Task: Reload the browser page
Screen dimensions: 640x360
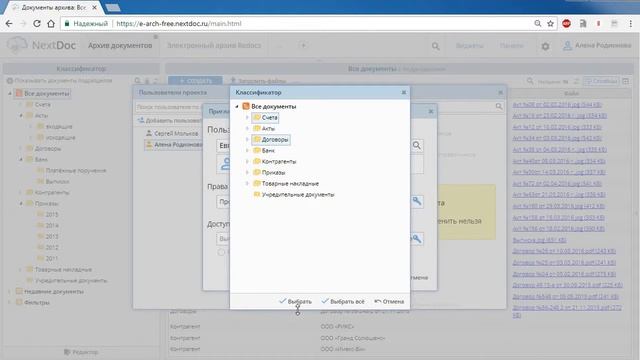Action: [x=37, y=24]
